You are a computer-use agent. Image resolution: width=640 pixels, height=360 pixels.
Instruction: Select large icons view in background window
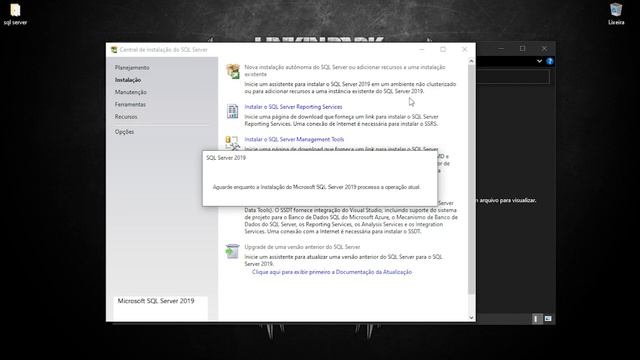548,319
